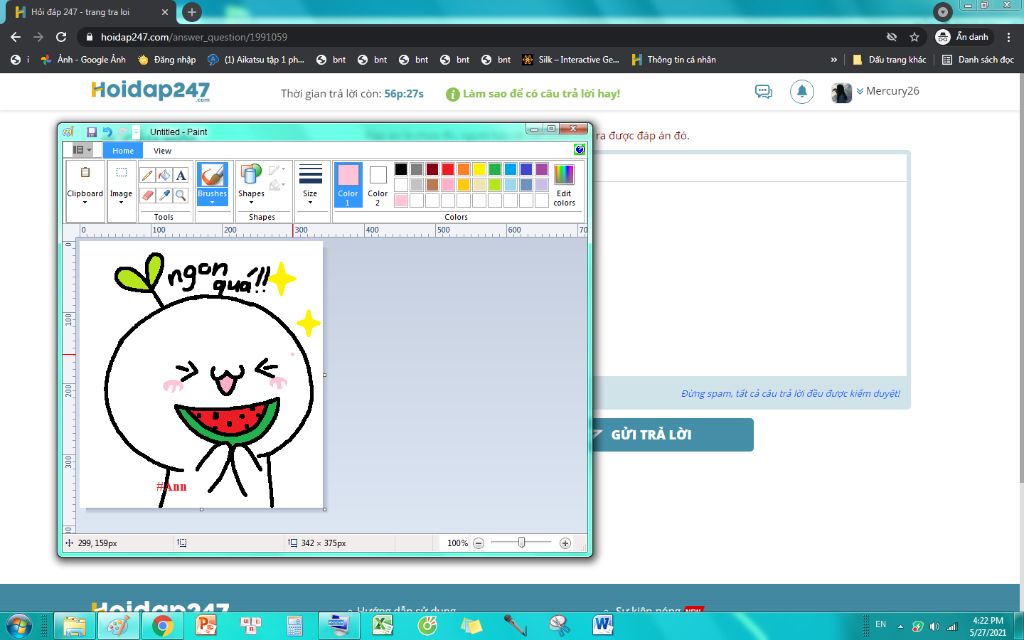This screenshot has width=1024, height=640.
Task: Select Color 2 background swatch
Action: click(377, 185)
